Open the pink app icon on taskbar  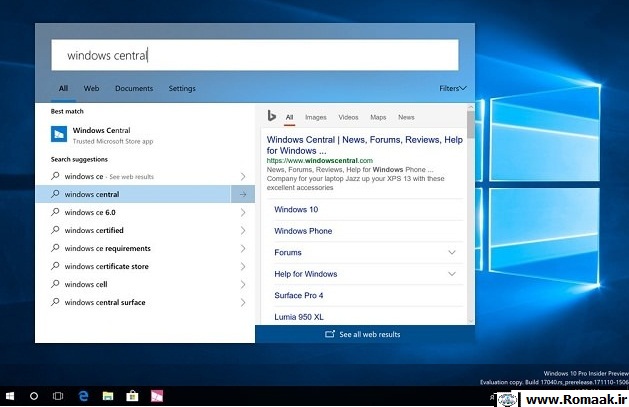(x=157, y=396)
